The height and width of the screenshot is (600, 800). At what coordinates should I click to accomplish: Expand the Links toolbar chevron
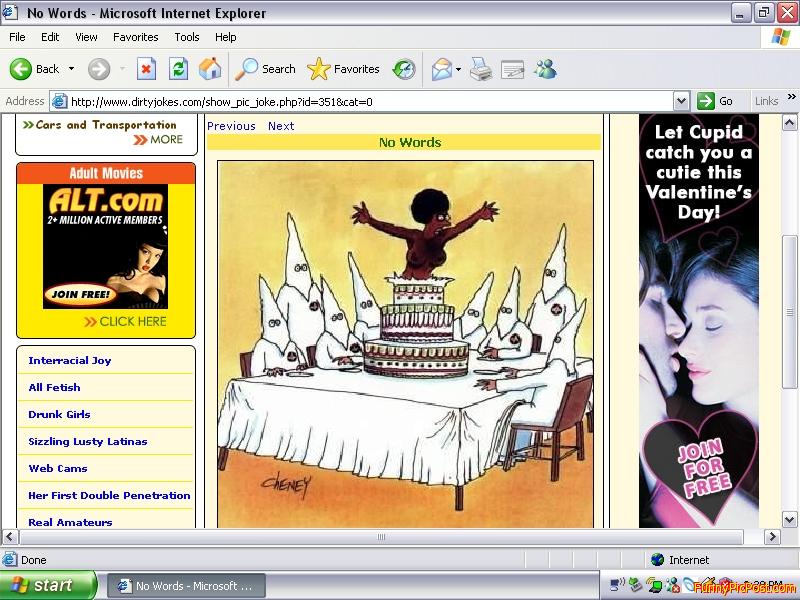pyautogui.click(x=791, y=96)
